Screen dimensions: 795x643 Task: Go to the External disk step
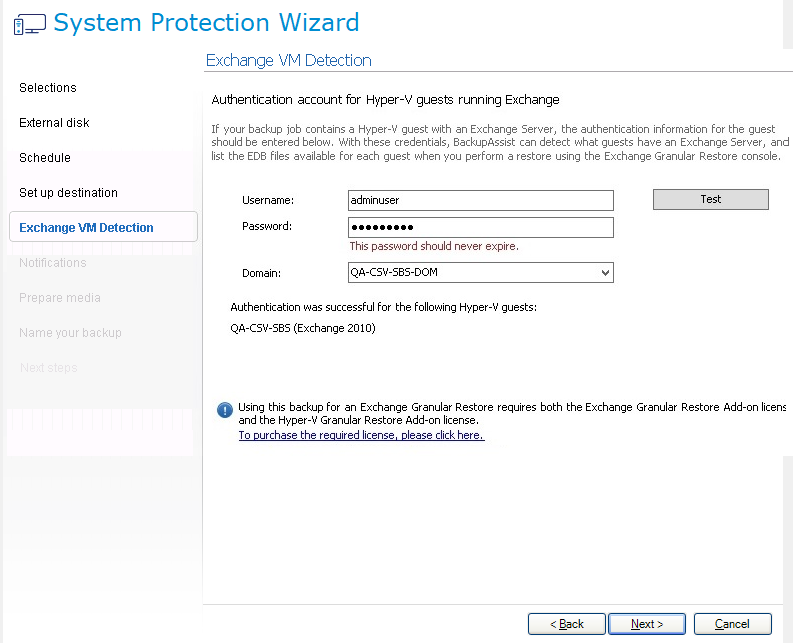54,123
